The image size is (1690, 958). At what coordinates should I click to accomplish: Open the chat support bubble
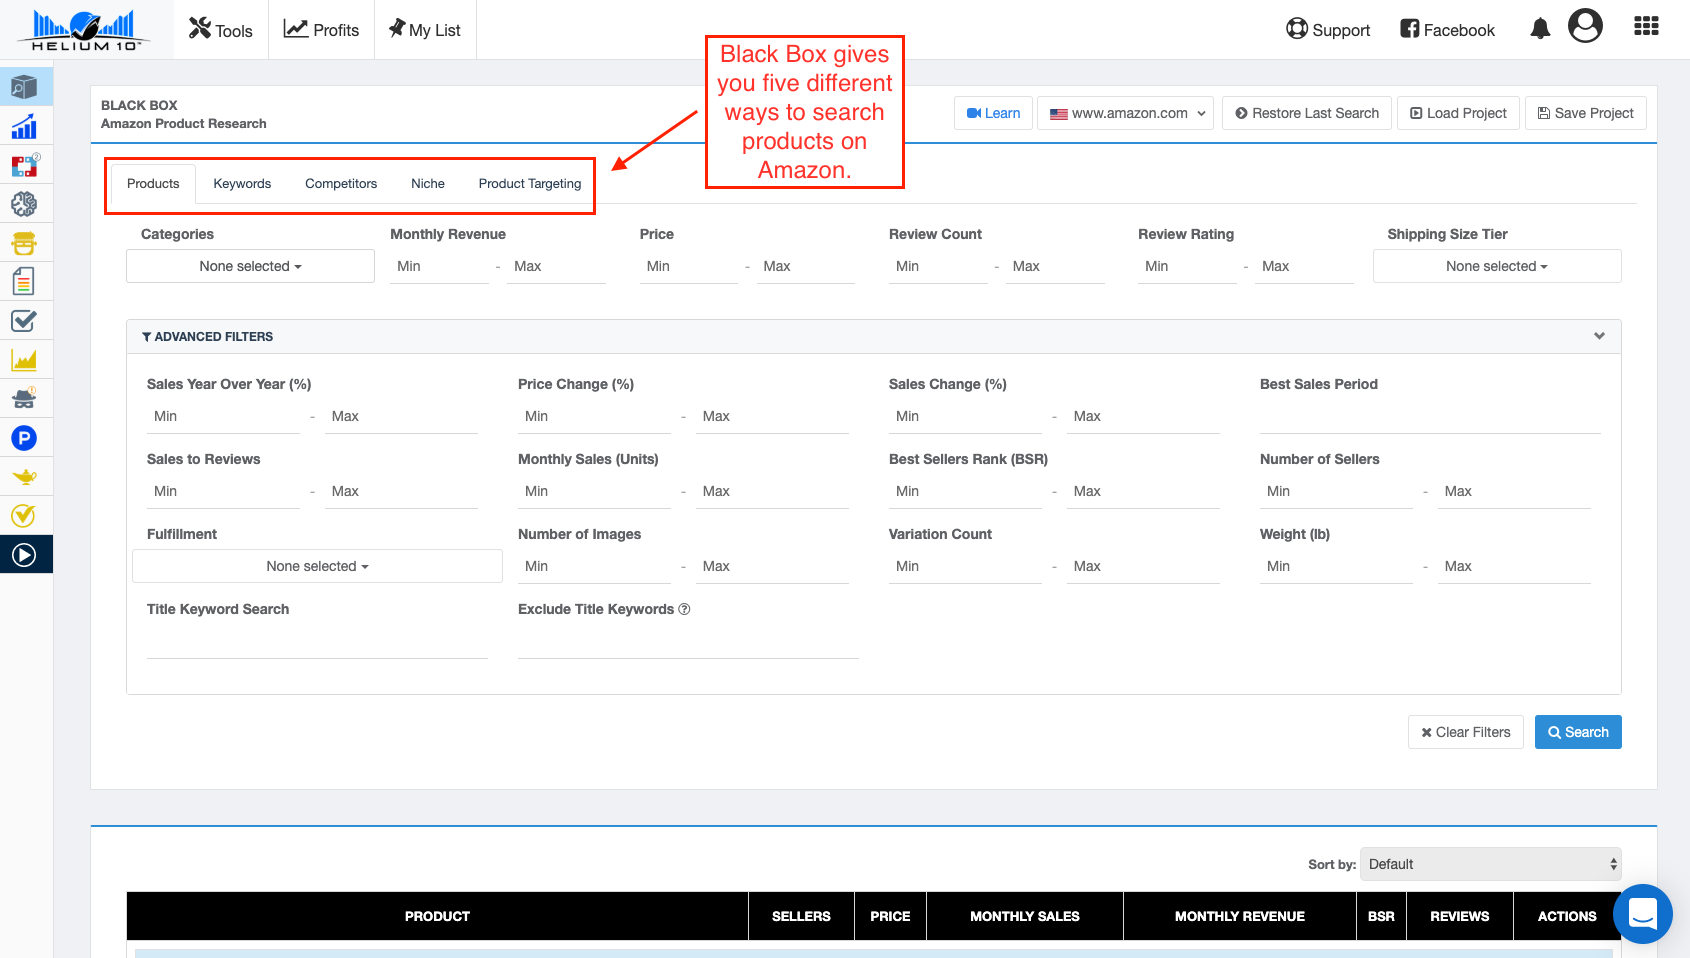(x=1642, y=914)
